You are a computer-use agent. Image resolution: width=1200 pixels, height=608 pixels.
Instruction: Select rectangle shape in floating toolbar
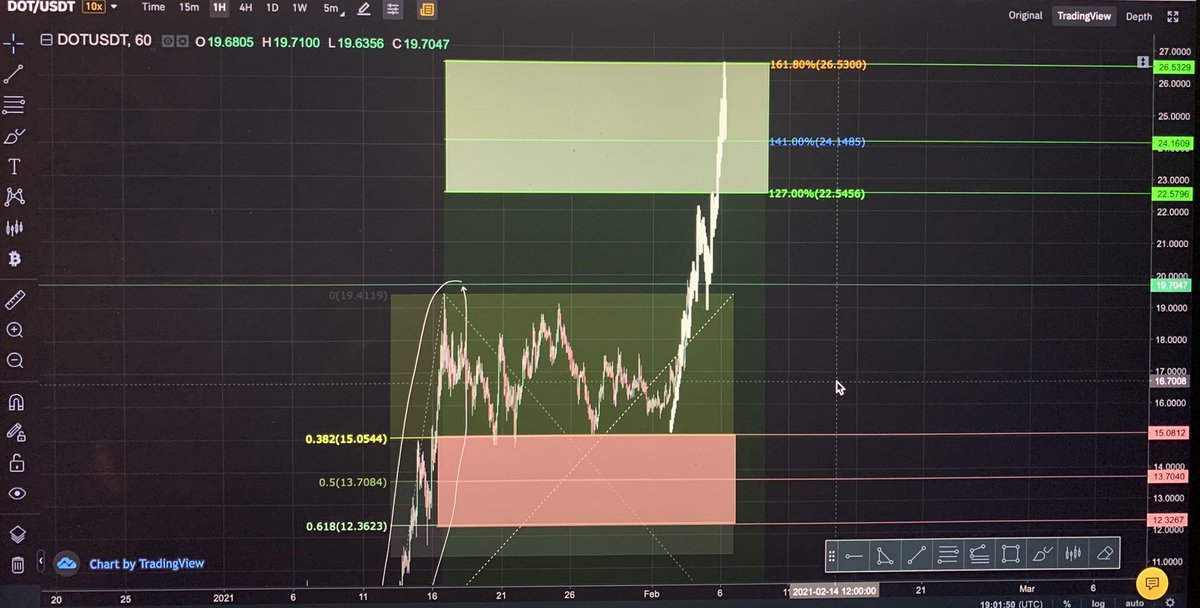coord(1011,554)
